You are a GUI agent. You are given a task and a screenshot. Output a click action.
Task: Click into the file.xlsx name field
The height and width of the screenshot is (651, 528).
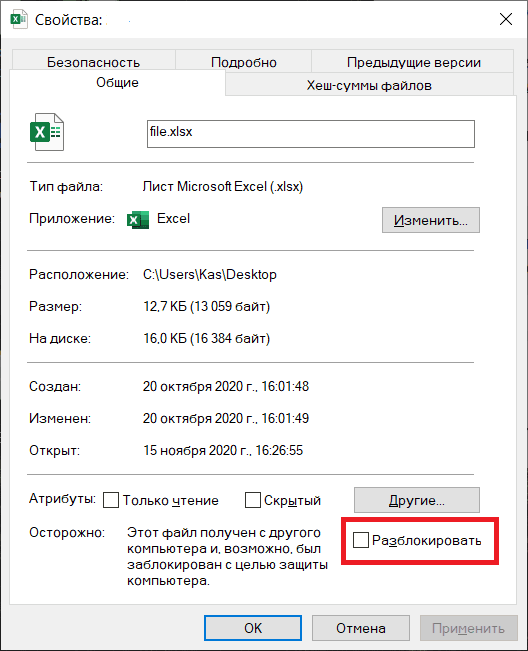click(310, 134)
